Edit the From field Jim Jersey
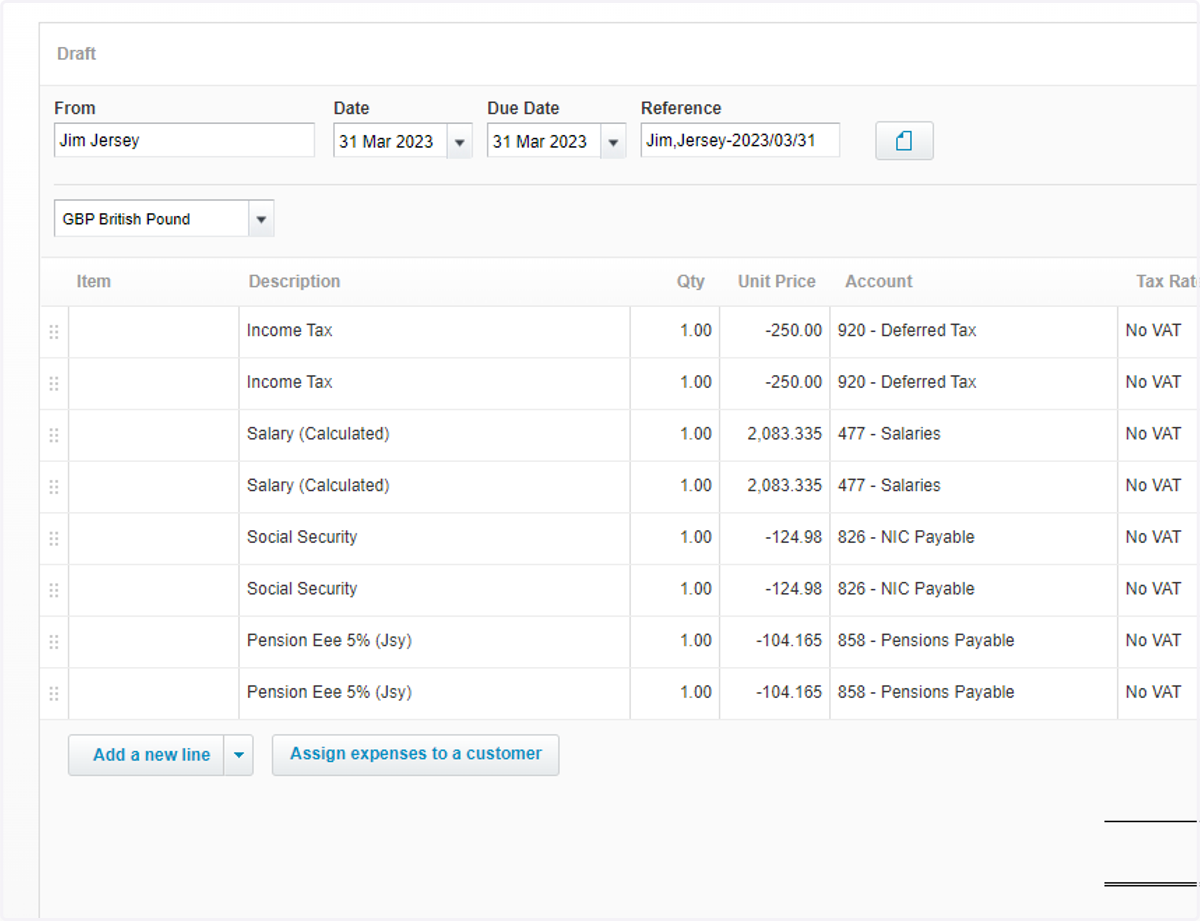 point(184,140)
